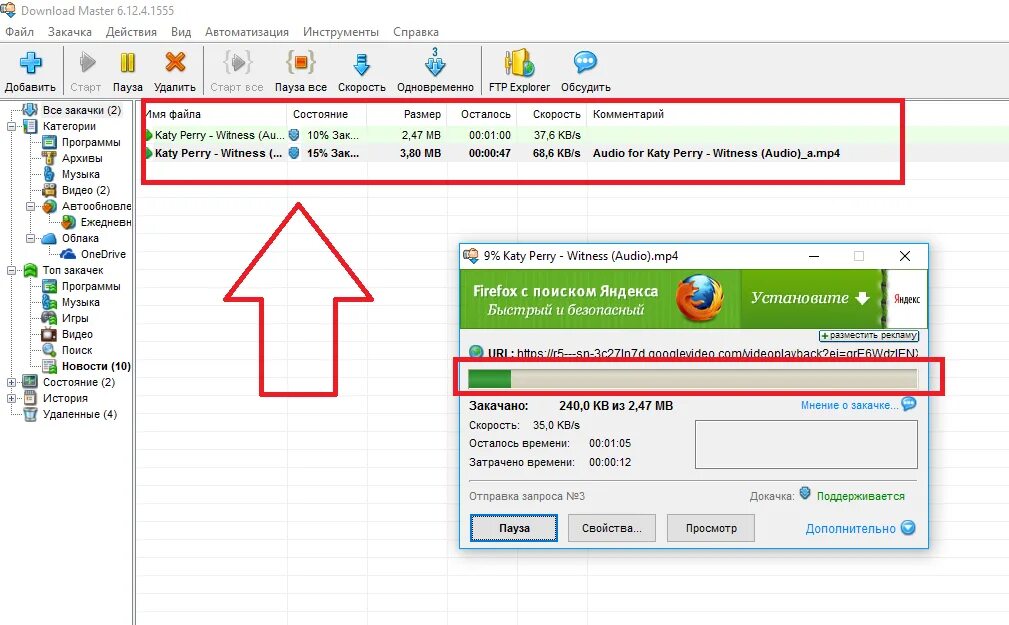The image size is (1009, 625).
Task: Click the Firefox Яндекс advertisement banner
Action: [x=694, y=299]
